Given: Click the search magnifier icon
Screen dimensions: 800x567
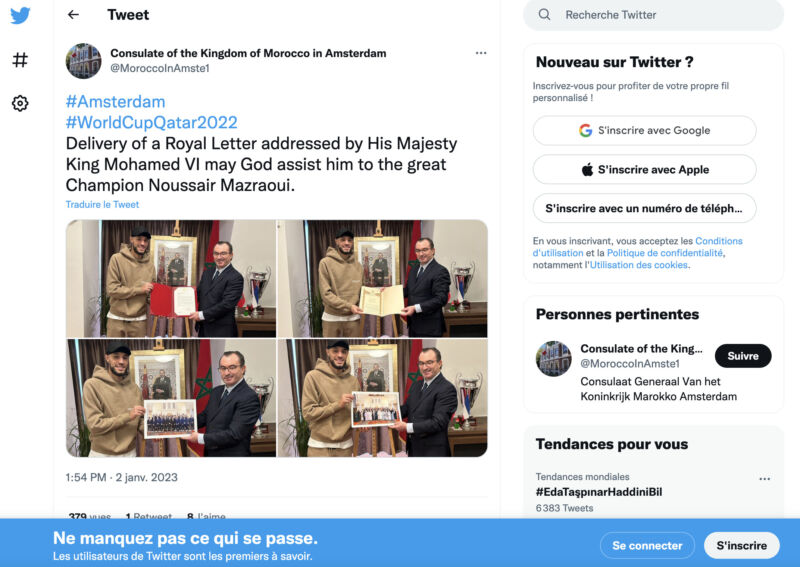Looking at the screenshot, I should (x=544, y=15).
